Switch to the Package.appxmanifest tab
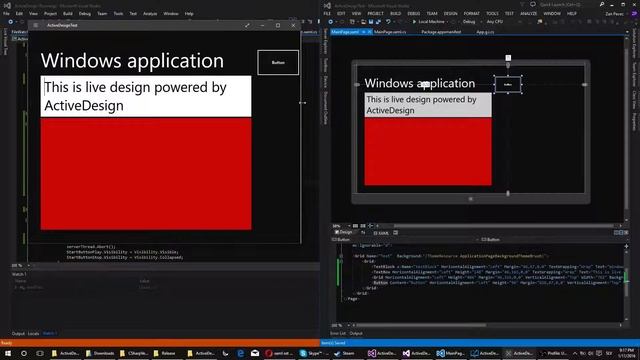Screen dimensions: 640x360 tap(441, 32)
